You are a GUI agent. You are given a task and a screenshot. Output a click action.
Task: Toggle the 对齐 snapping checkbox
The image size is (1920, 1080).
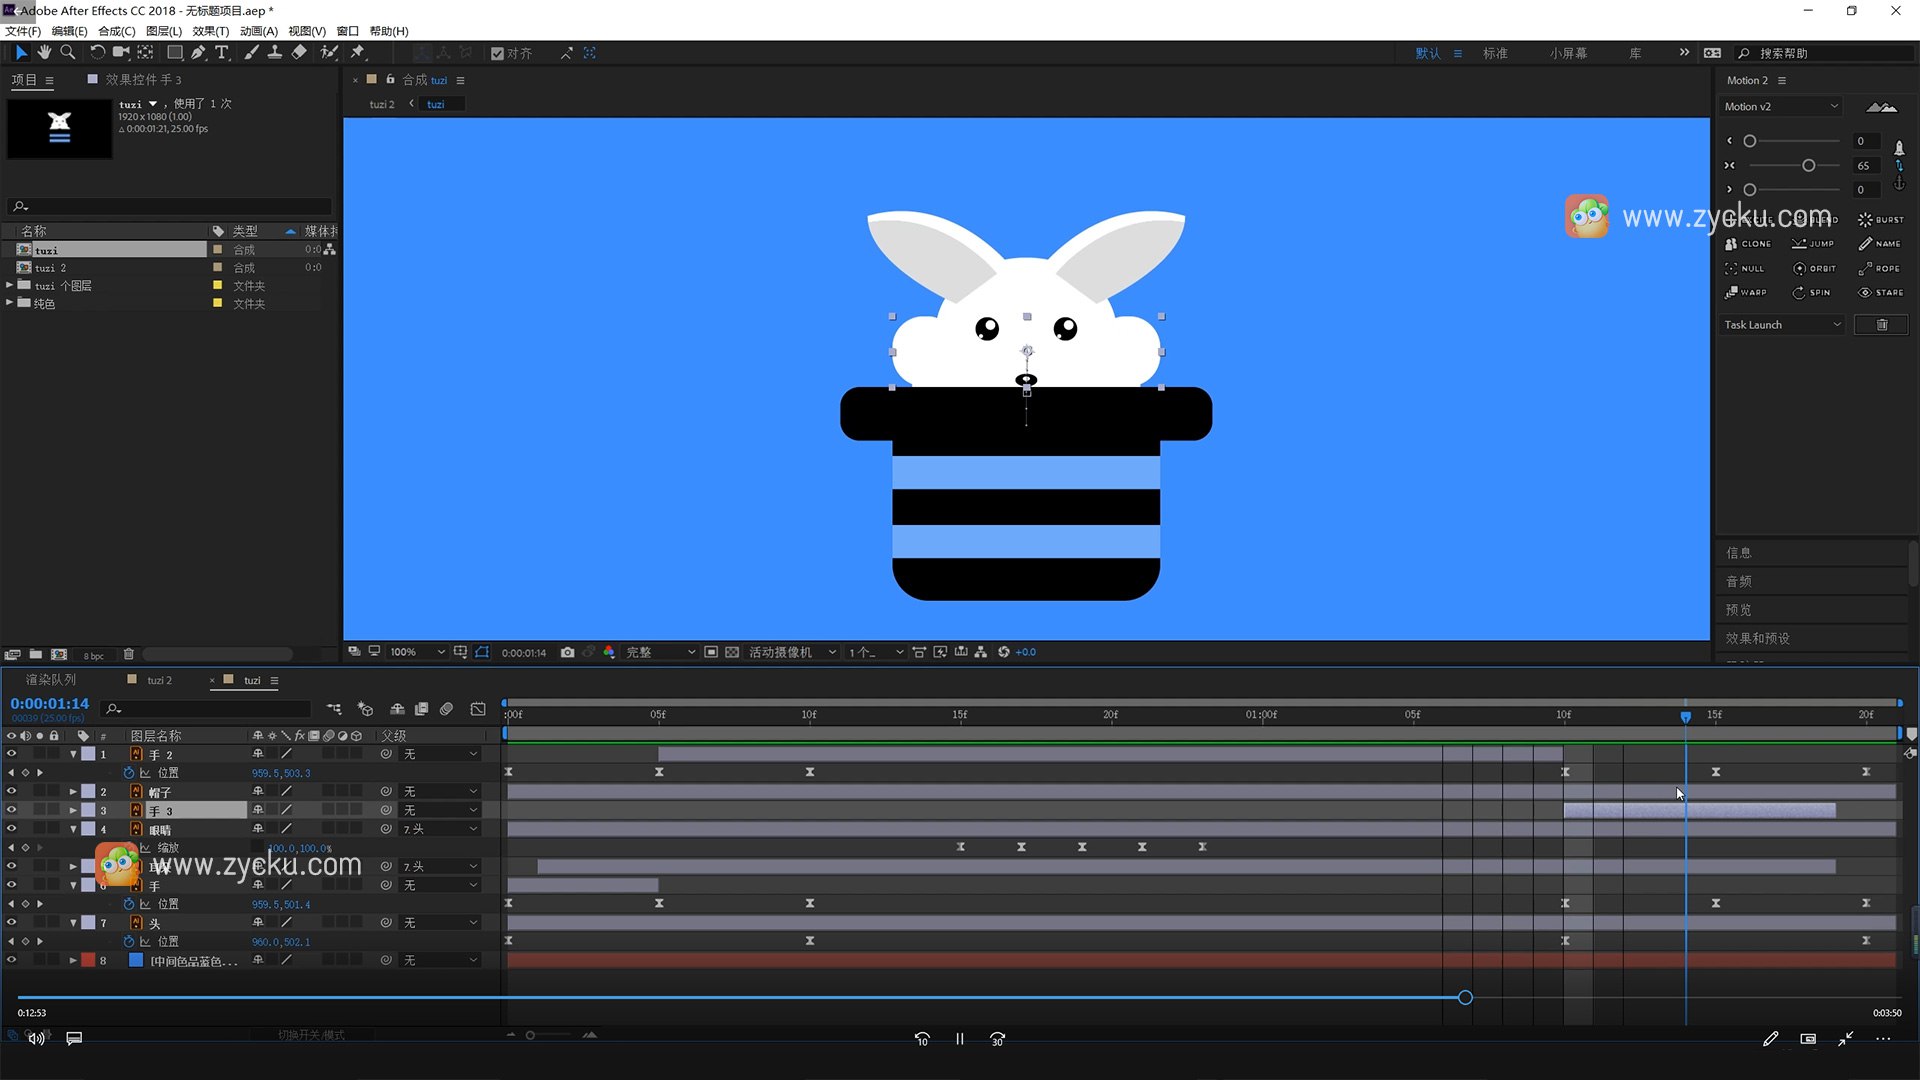point(497,53)
